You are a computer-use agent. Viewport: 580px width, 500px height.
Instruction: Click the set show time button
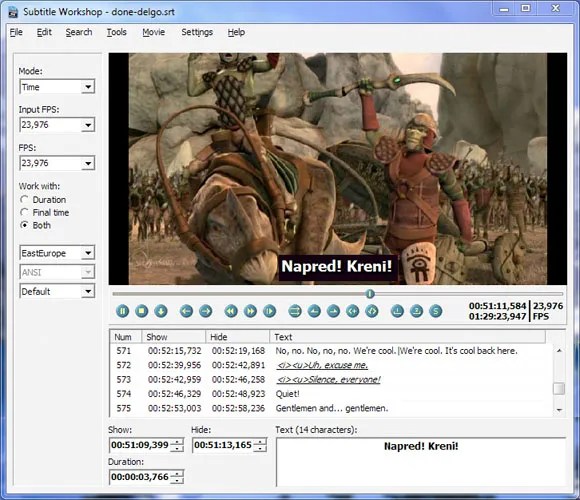[314, 311]
